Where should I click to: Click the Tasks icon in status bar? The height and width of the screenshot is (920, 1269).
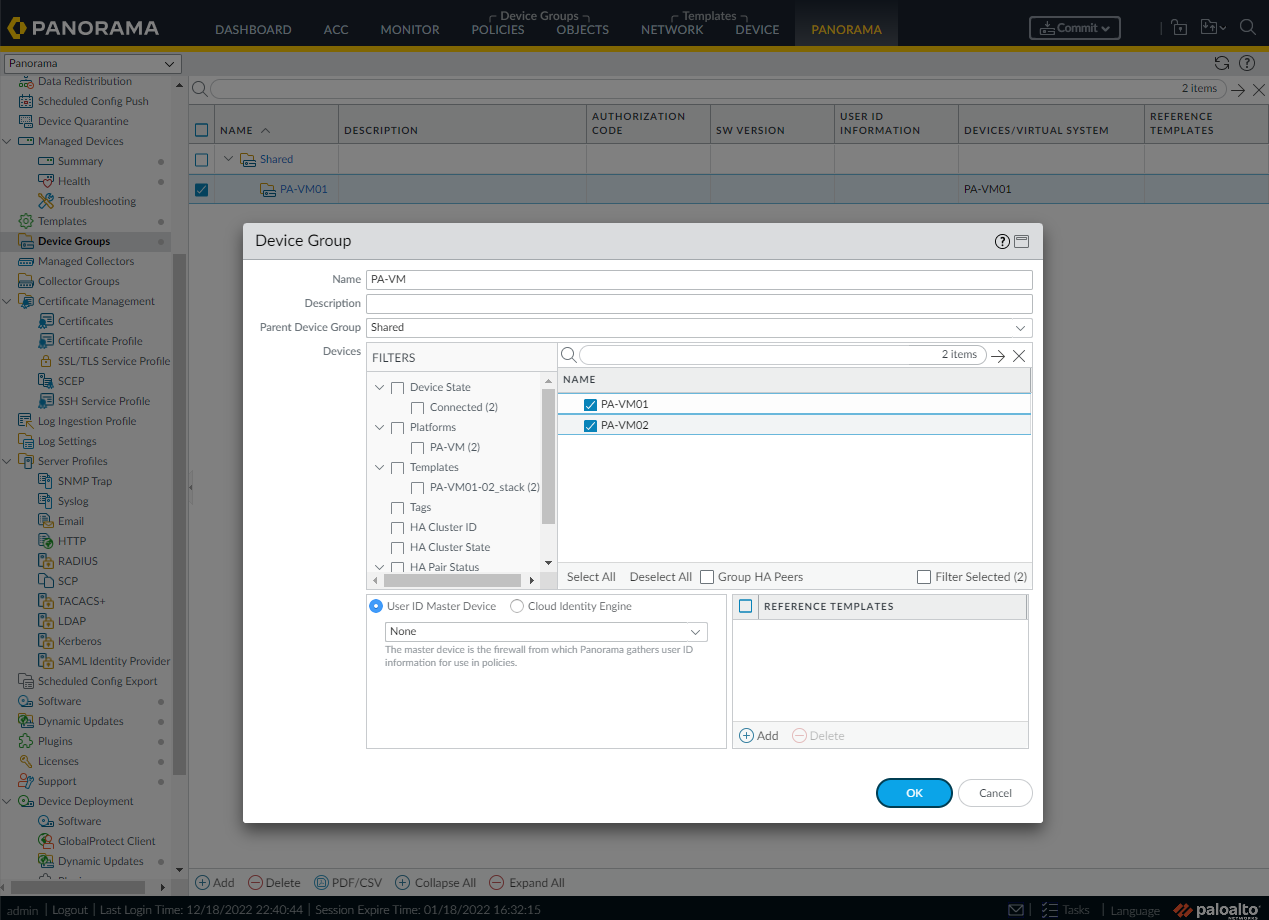[1049, 909]
